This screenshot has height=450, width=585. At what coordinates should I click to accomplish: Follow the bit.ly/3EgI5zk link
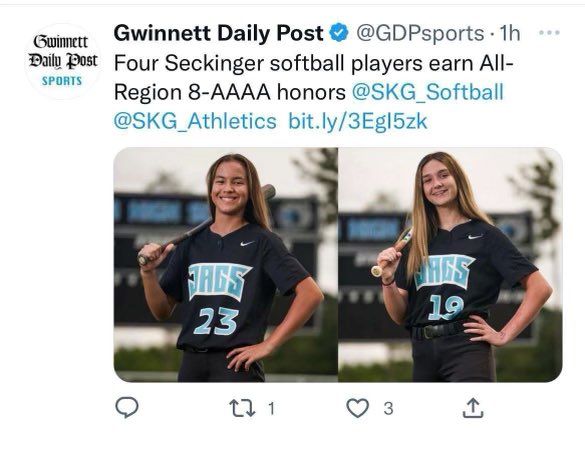point(358,122)
